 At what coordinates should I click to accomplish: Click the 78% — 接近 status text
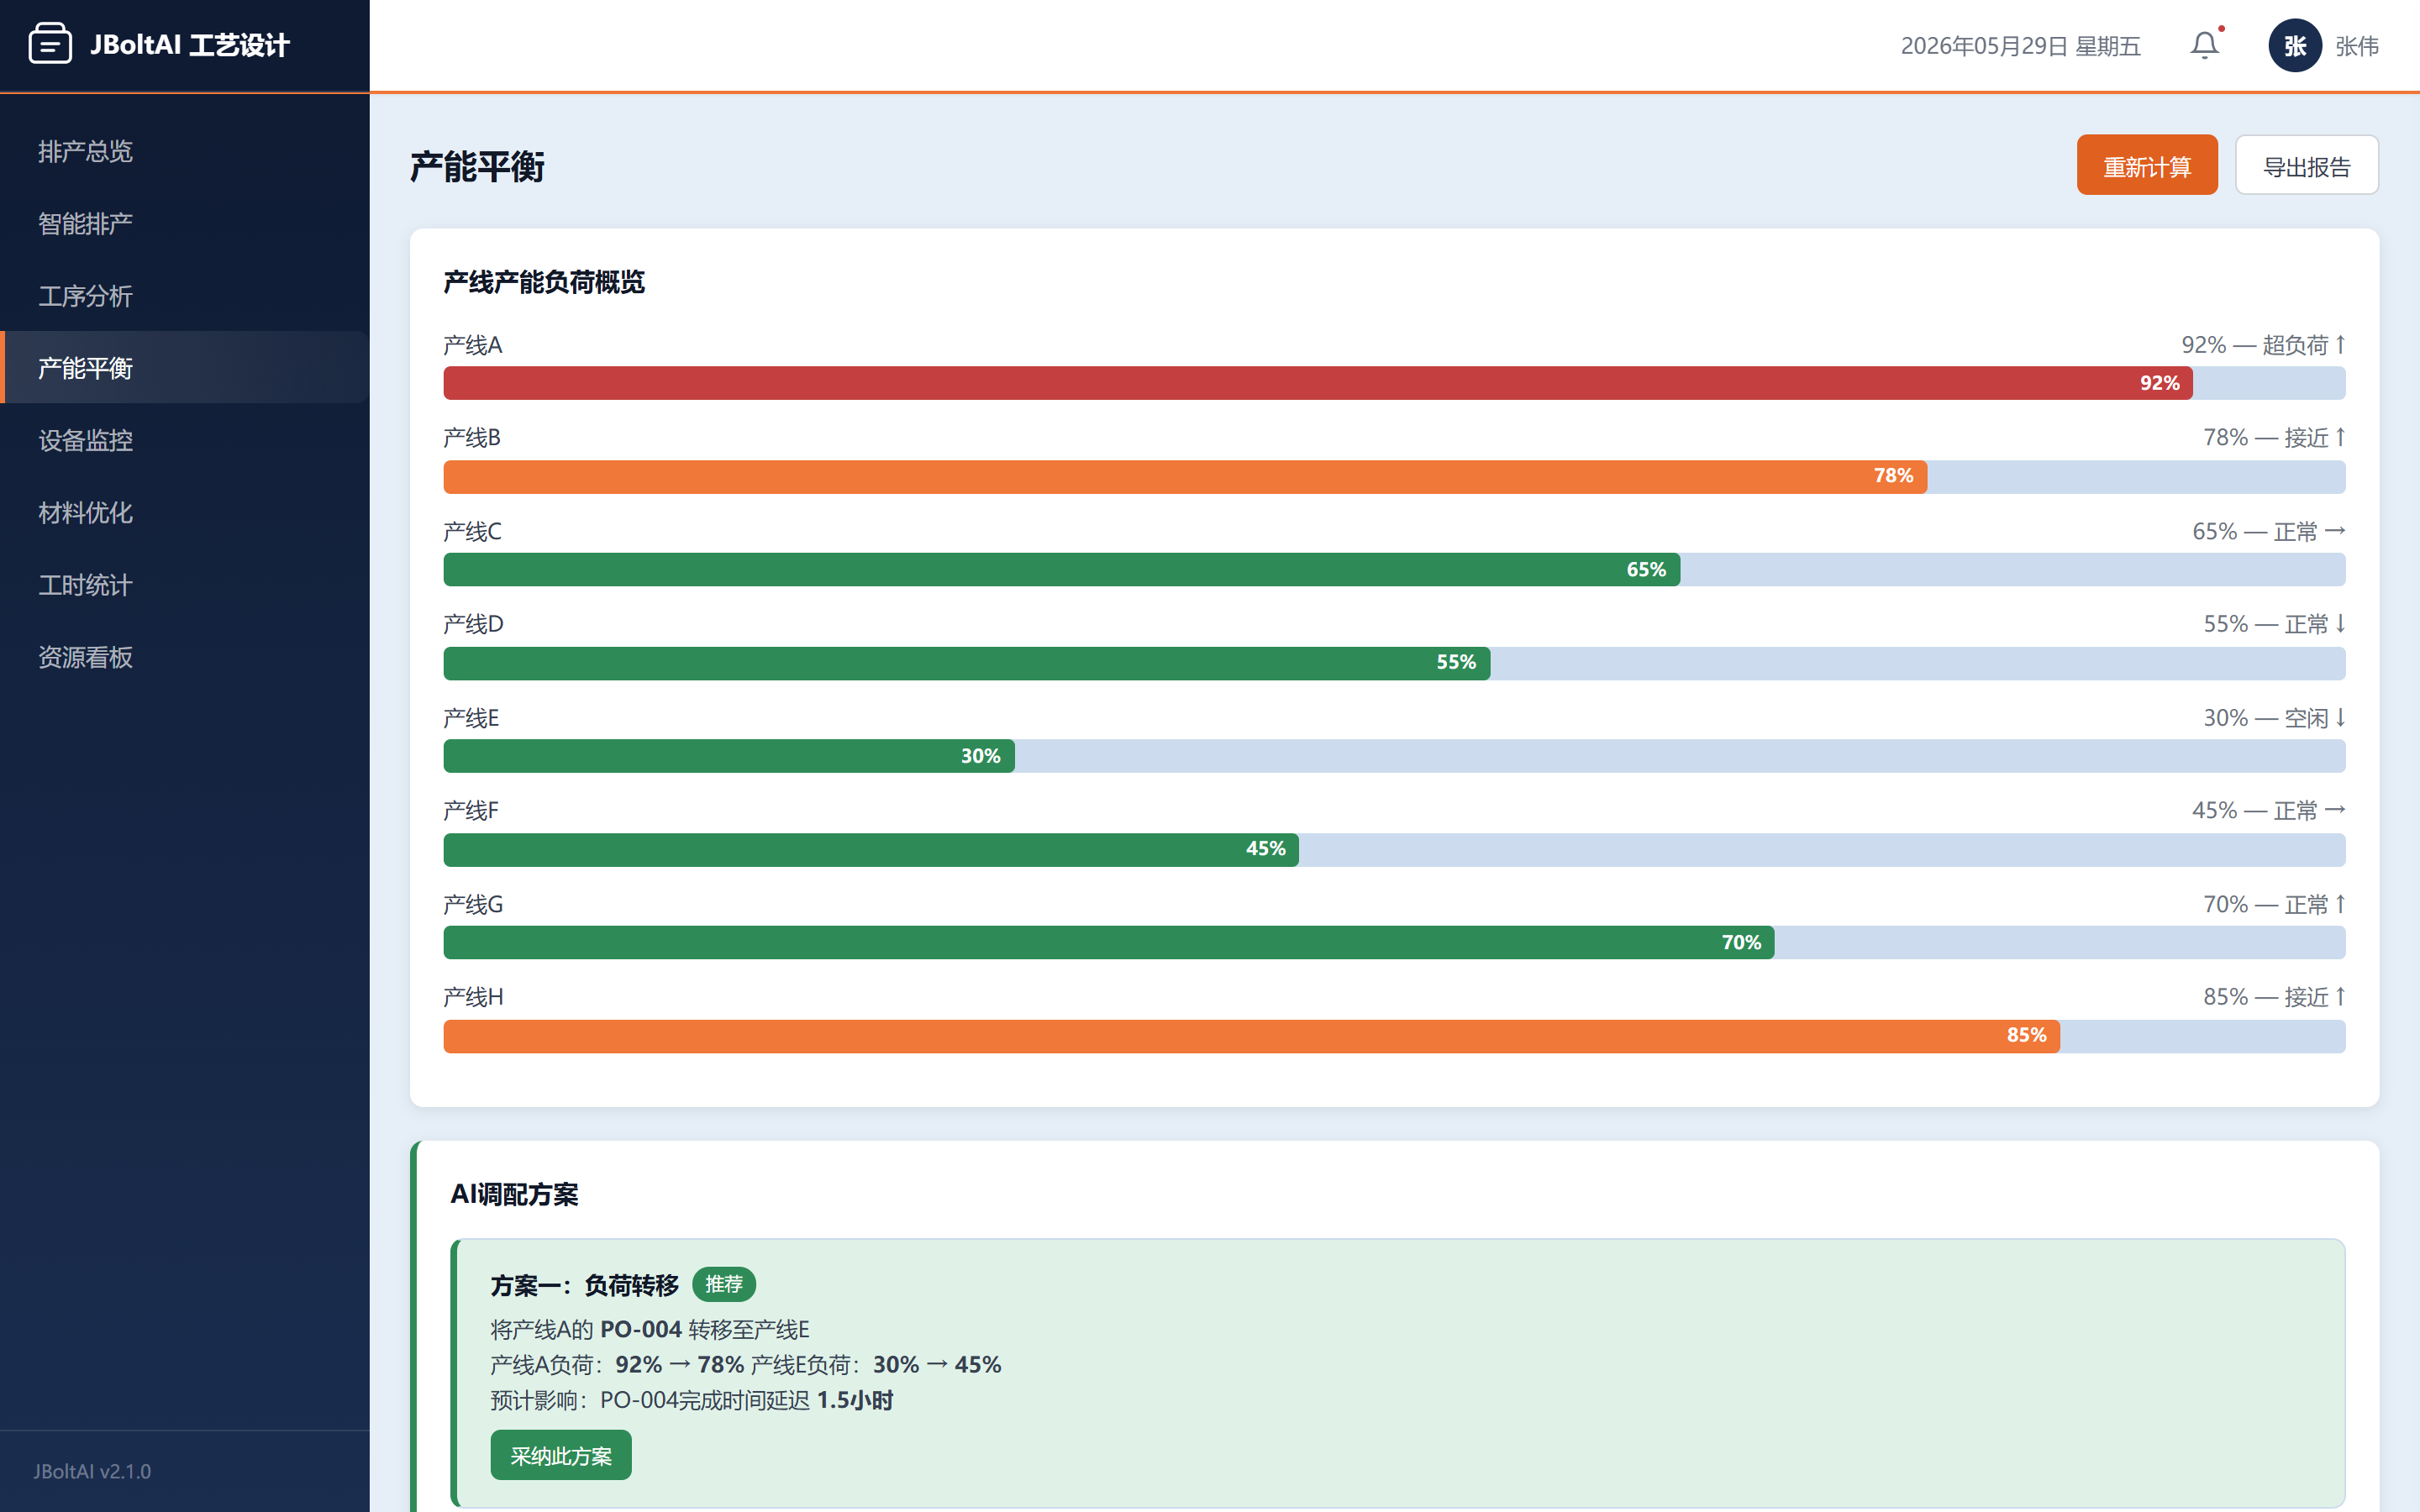click(2274, 438)
